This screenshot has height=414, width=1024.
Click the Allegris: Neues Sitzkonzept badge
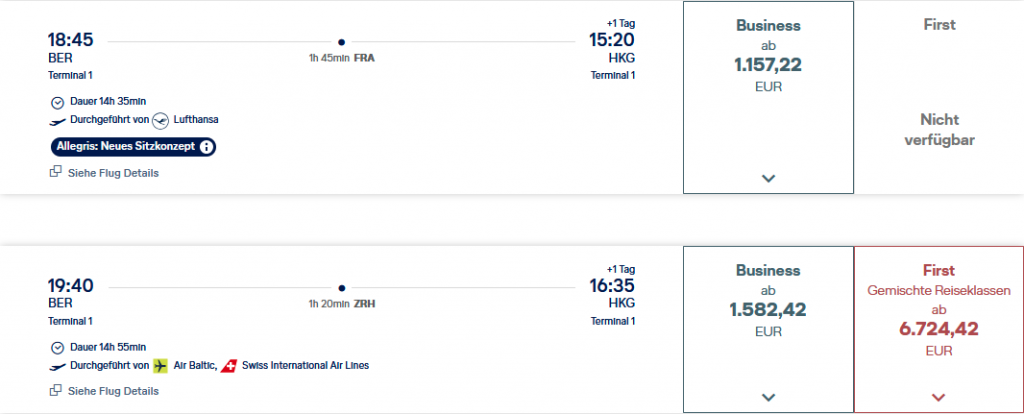(x=125, y=147)
